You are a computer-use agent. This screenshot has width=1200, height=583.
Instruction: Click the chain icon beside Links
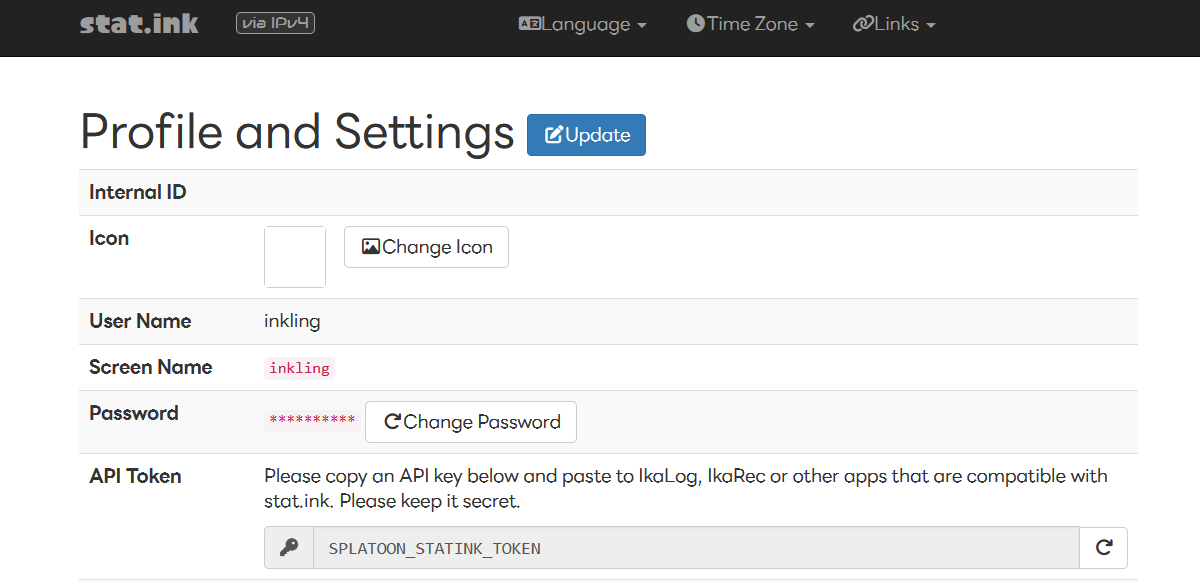pos(863,24)
